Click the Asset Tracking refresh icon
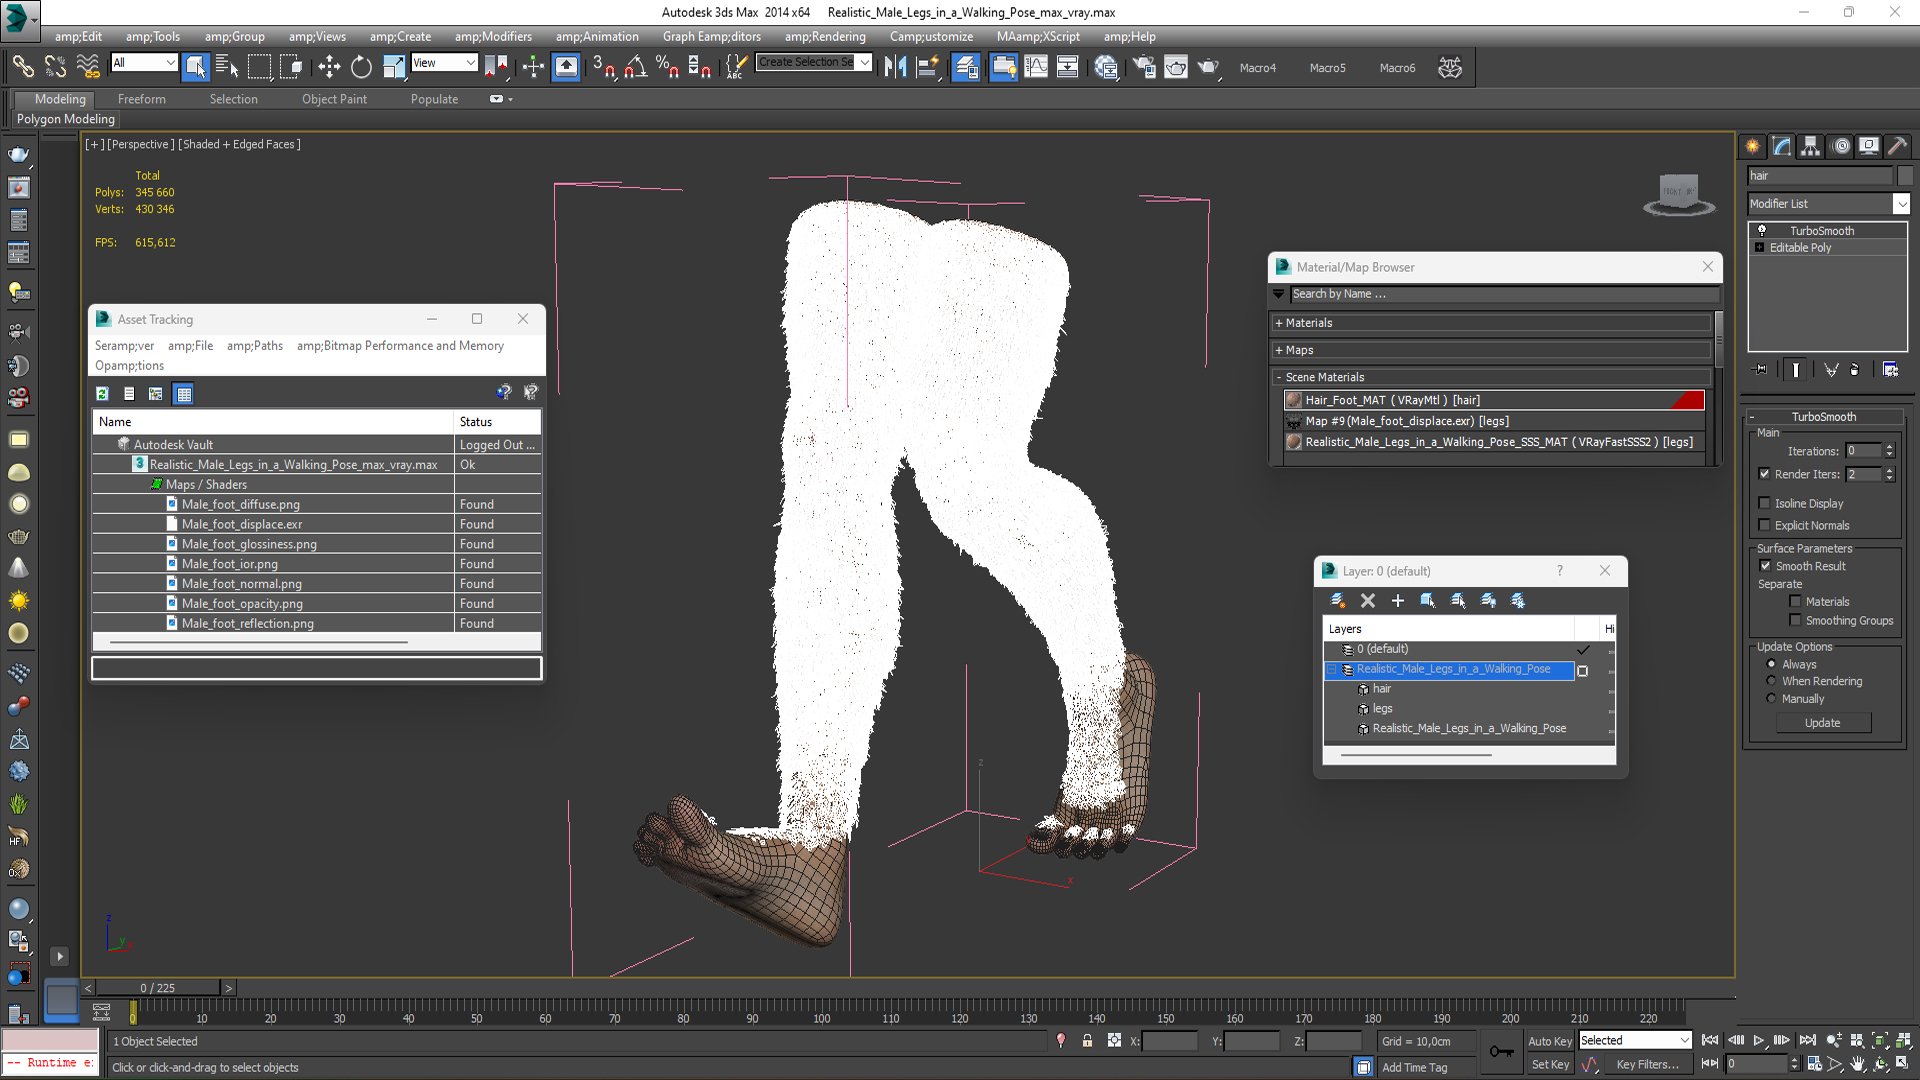Screen dimensions: 1920x1080 (102, 393)
